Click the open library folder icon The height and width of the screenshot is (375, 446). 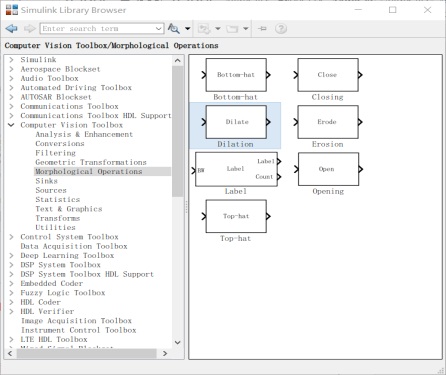(x=232, y=29)
